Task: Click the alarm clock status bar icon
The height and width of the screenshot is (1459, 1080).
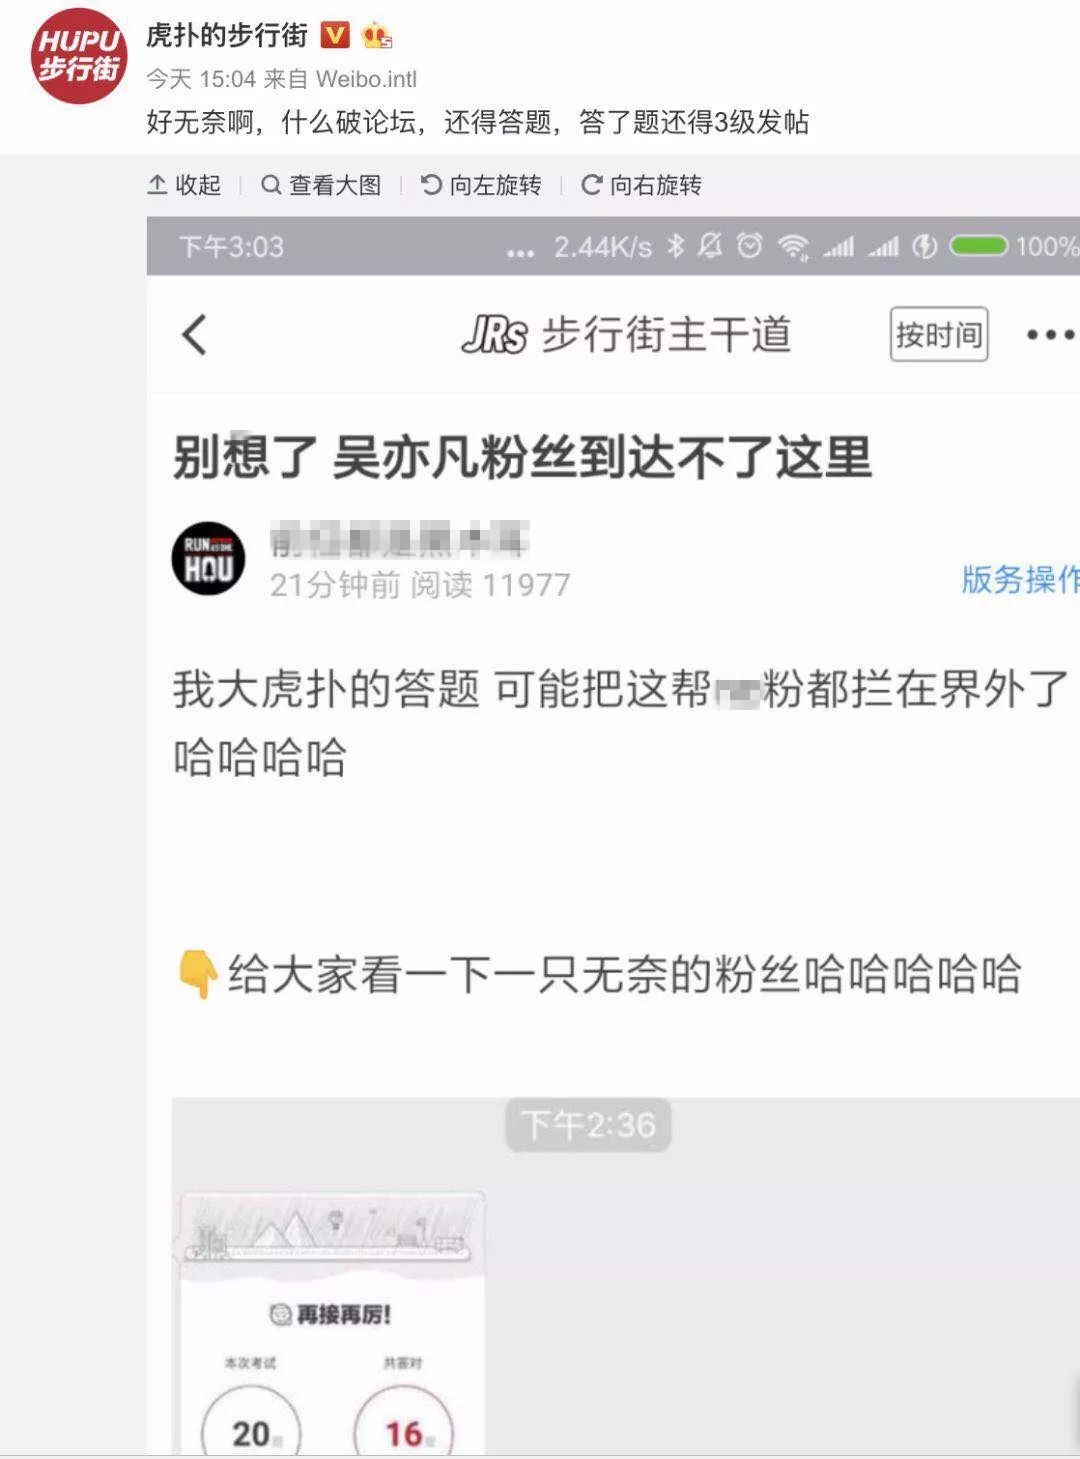Action: click(x=750, y=245)
